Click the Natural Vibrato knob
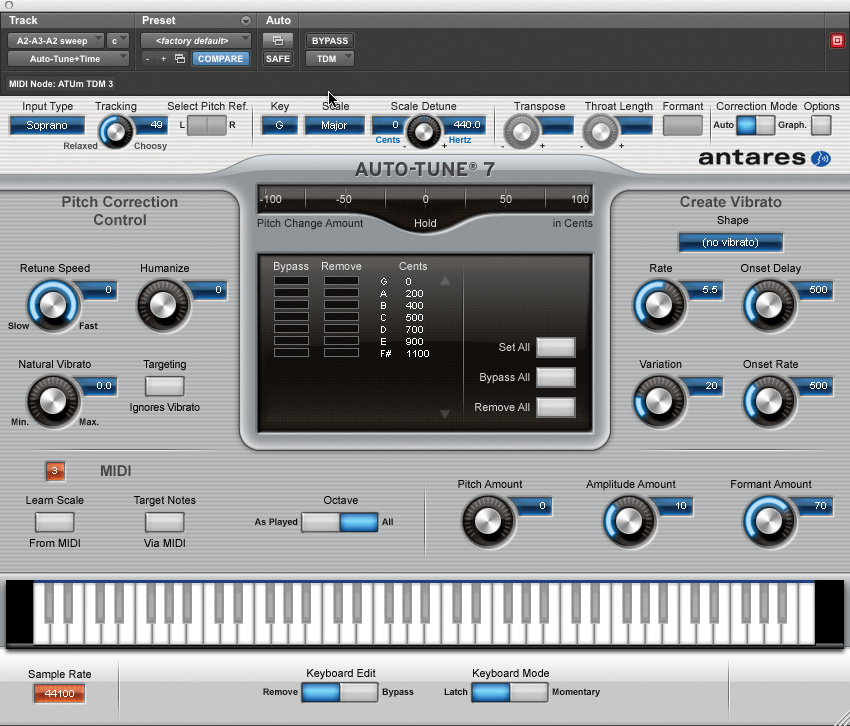Screen dimensions: 850x726 click(x=53, y=402)
